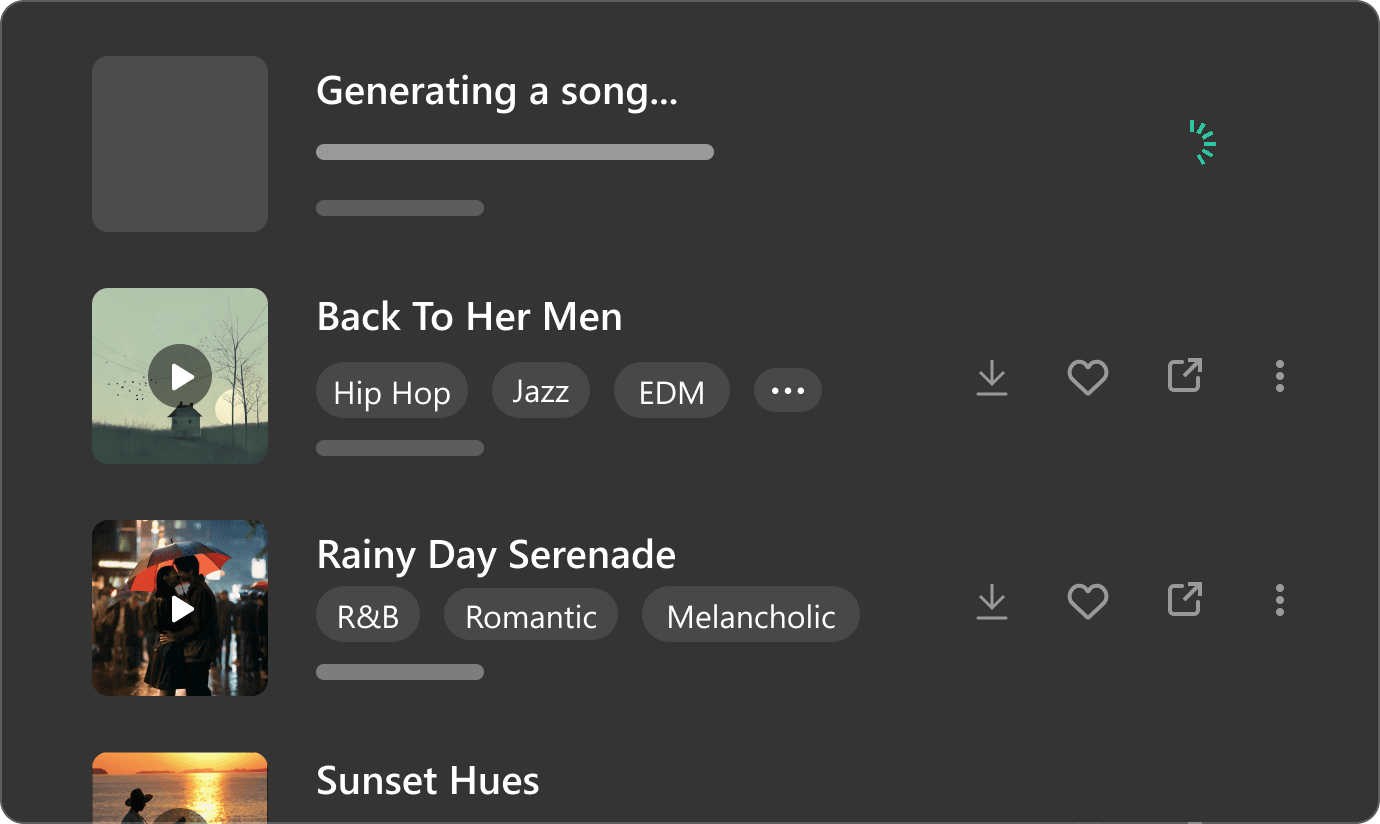This screenshot has width=1380, height=824.
Task: Select the Romantic tag
Action: coord(531,615)
